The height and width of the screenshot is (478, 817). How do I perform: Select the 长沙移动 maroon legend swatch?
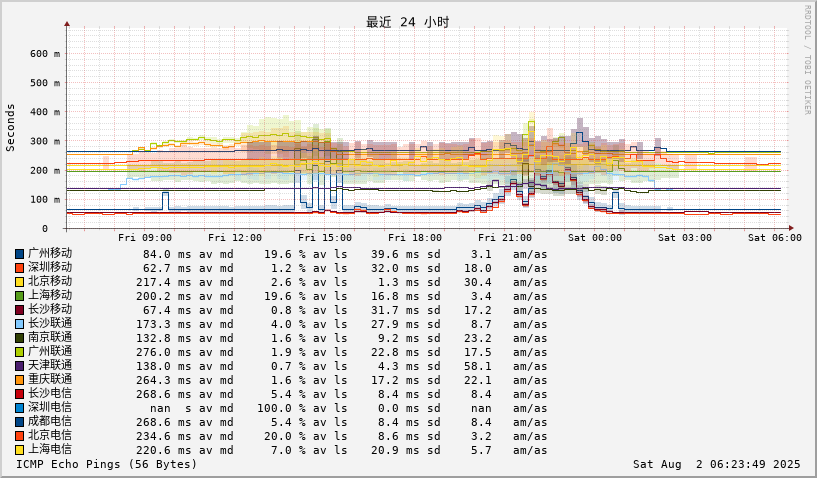pyautogui.click(x=20, y=311)
